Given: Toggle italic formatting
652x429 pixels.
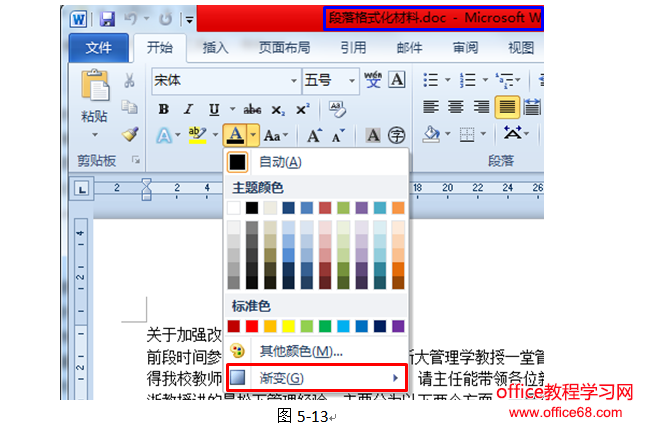Looking at the screenshot, I should click(189, 109).
